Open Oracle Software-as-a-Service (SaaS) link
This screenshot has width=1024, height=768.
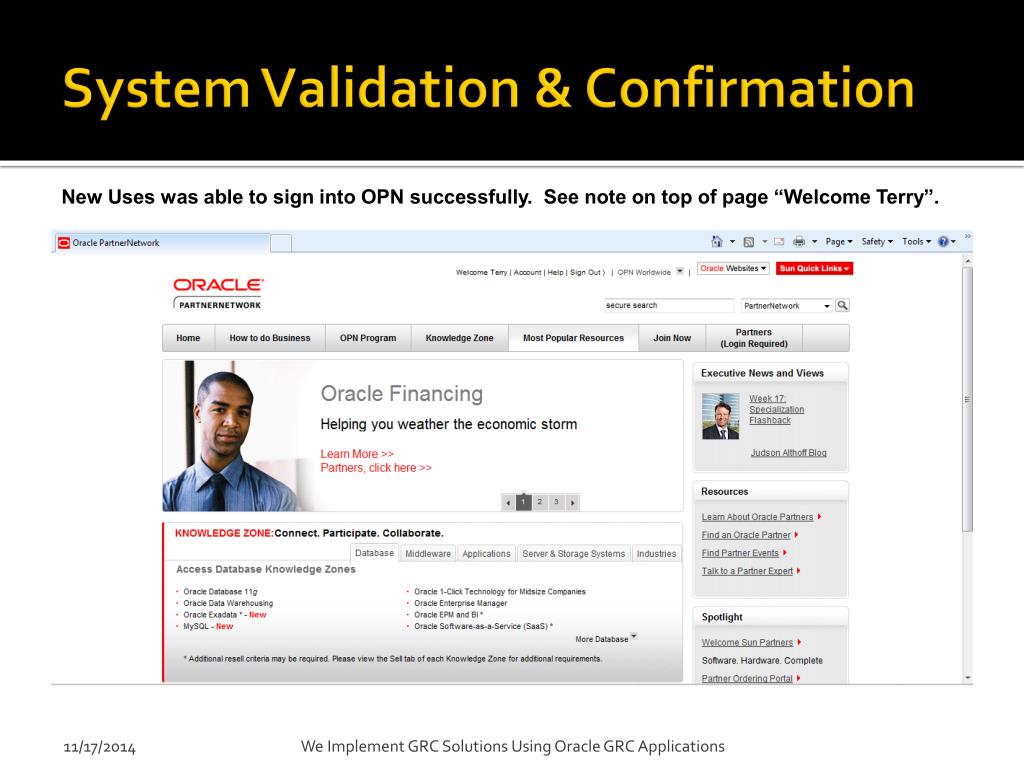tap(483, 626)
